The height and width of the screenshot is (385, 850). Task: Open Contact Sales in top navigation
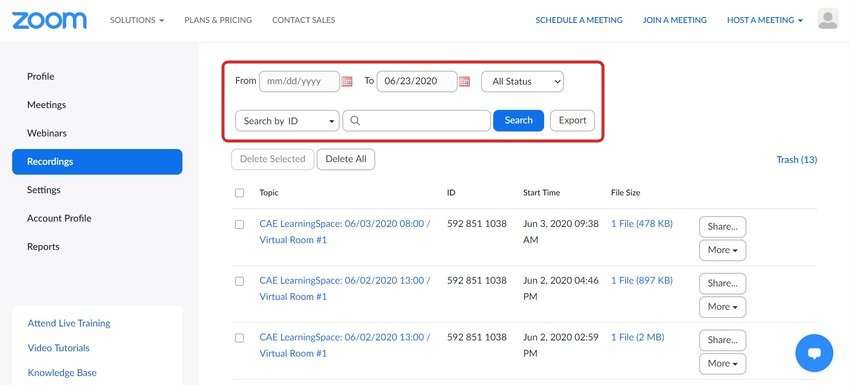[x=304, y=20]
